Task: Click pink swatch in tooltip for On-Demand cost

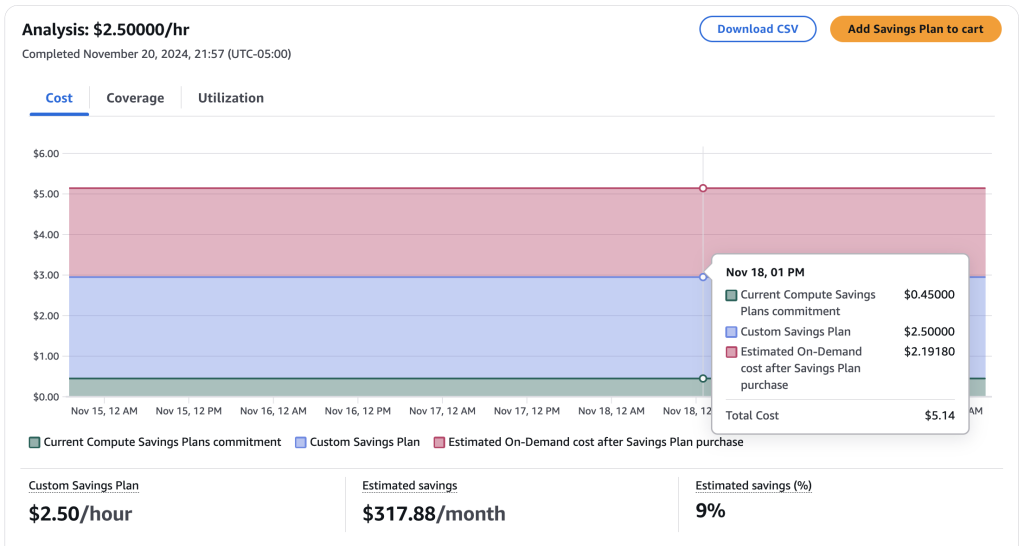Action: tap(731, 352)
